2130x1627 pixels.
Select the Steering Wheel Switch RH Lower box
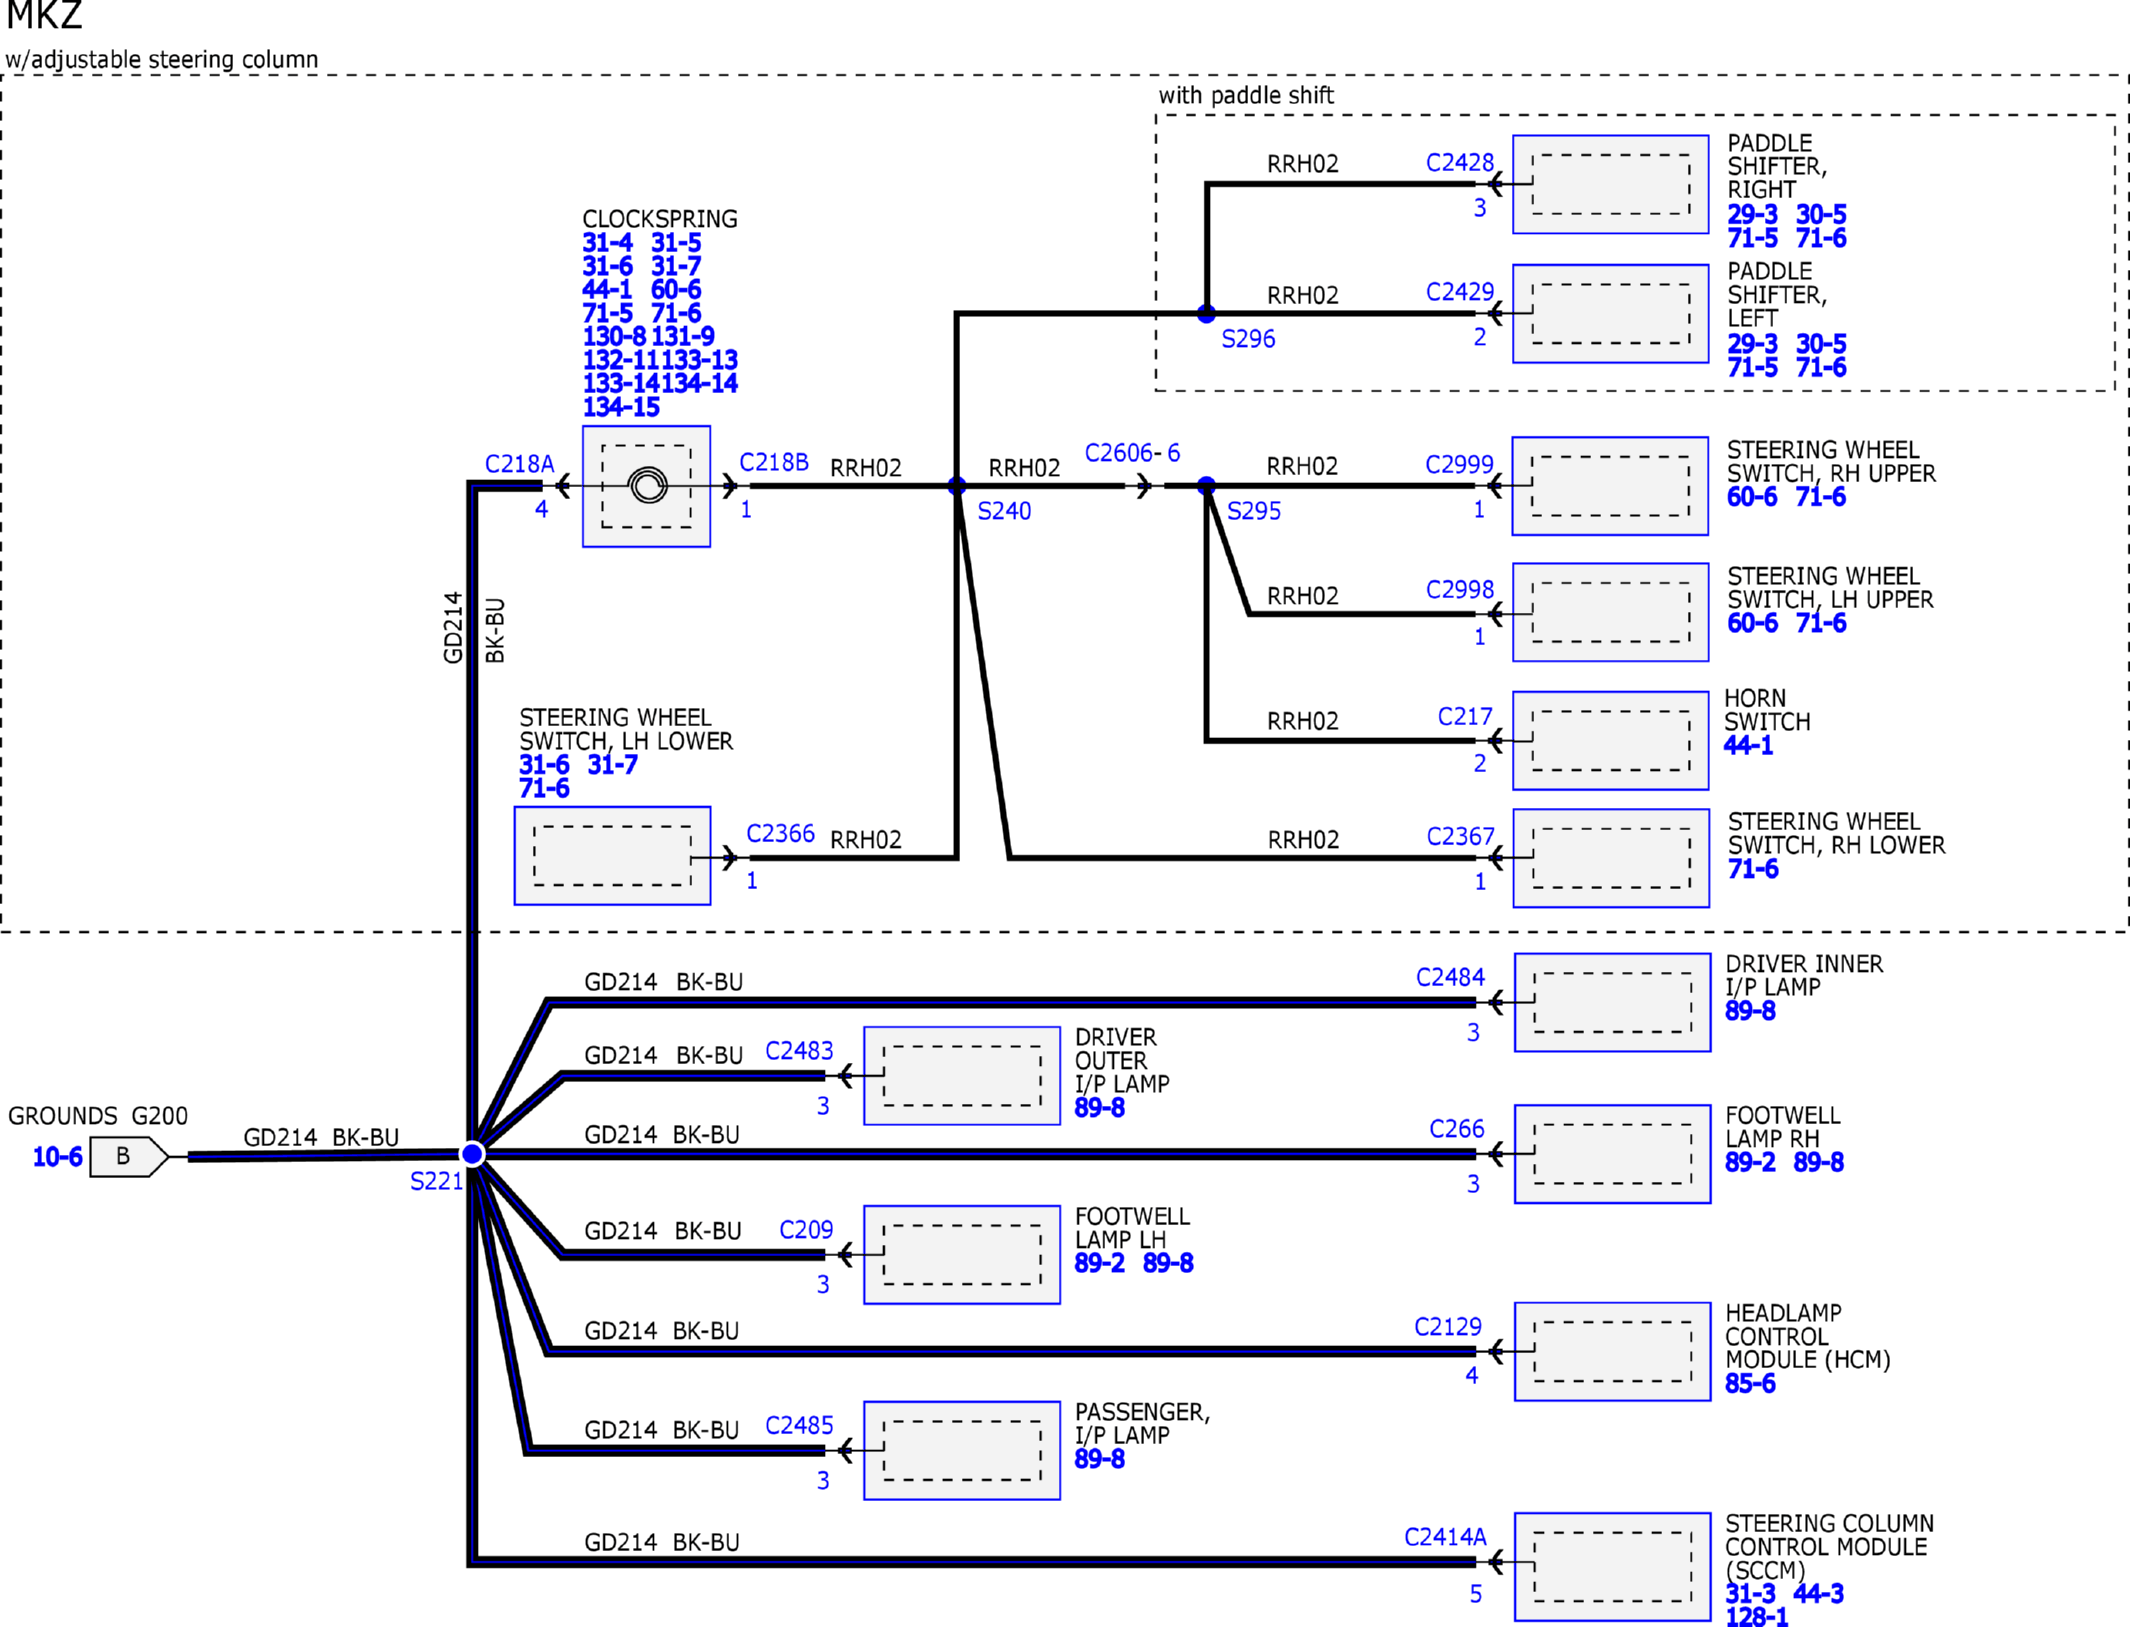(x=1611, y=858)
